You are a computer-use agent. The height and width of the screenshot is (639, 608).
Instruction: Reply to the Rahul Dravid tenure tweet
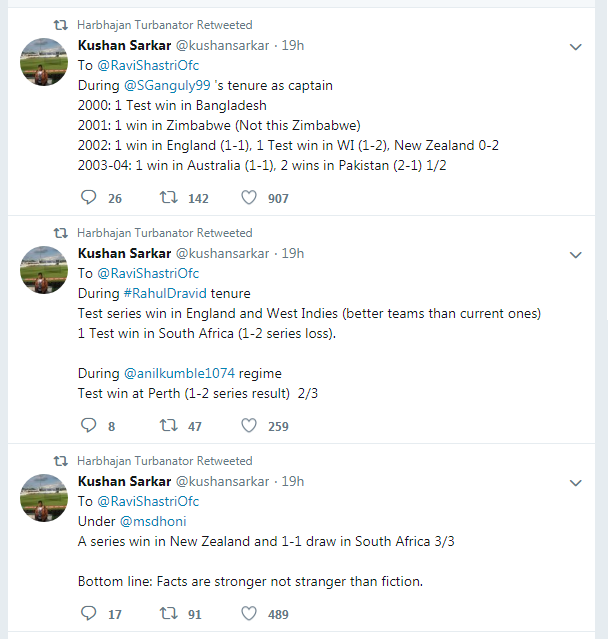click(88, 426)
